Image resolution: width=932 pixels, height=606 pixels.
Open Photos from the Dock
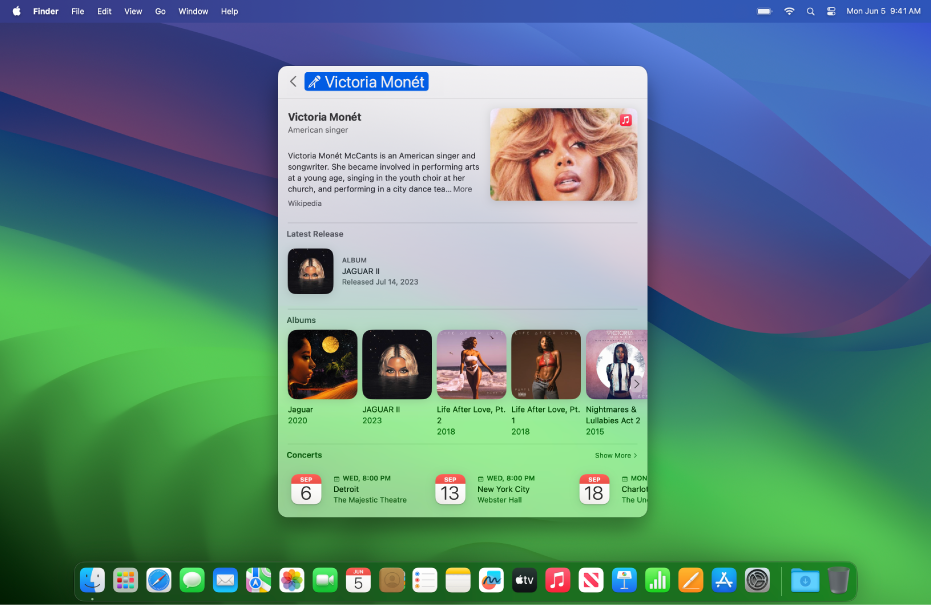point(292,580)
